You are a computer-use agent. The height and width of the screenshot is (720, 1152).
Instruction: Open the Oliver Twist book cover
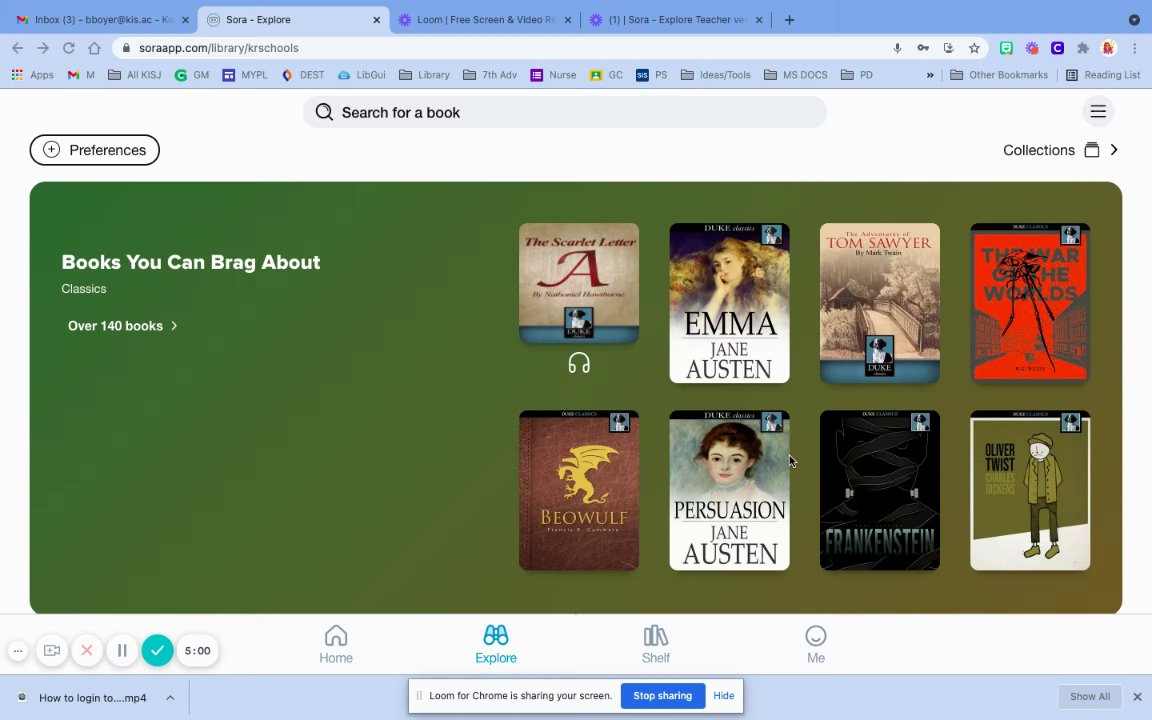[x=1030, y=491]
